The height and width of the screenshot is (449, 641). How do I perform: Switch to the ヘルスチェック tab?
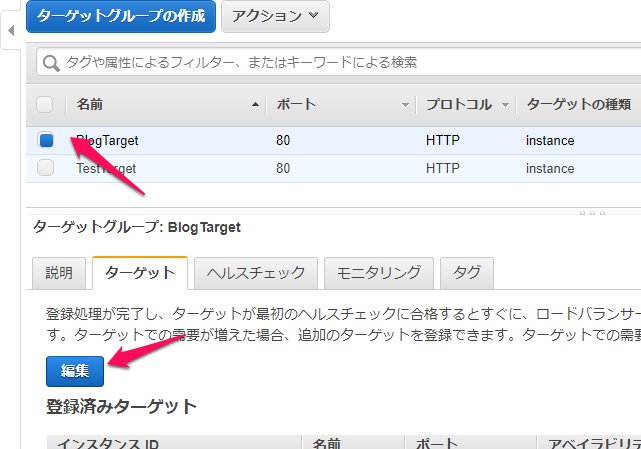(x=257, y=272)
